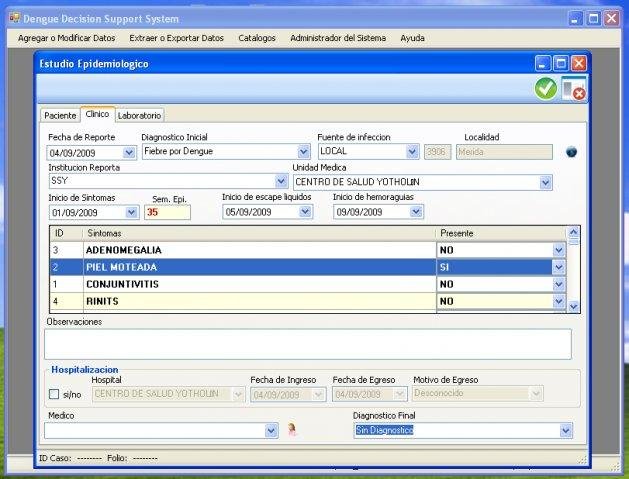The width and height of the screenshot is (629, 479).
Task: Click the Sem. Epi. field showing 35
Action: [167, 212]
